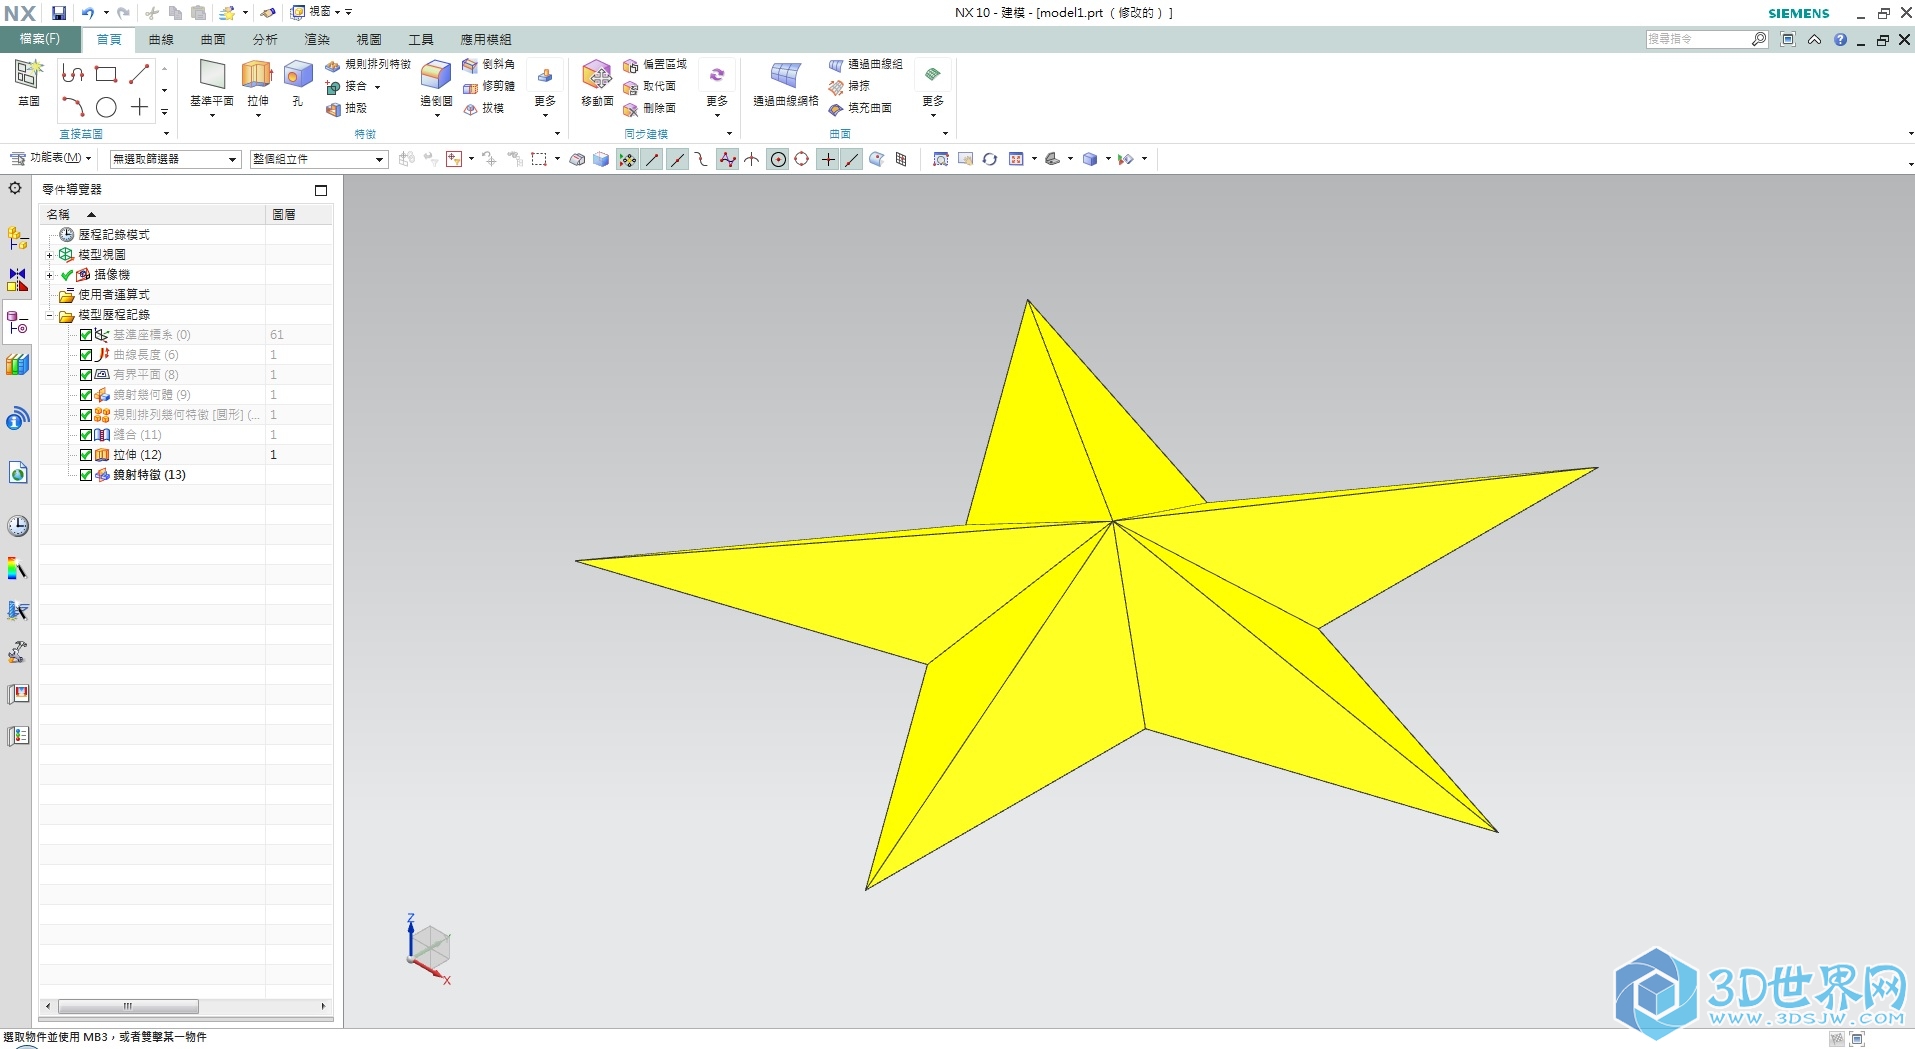Select the Rectangle sketch tool
This screenshot has width=1915, height=1049.
click(x=106, y=74)
